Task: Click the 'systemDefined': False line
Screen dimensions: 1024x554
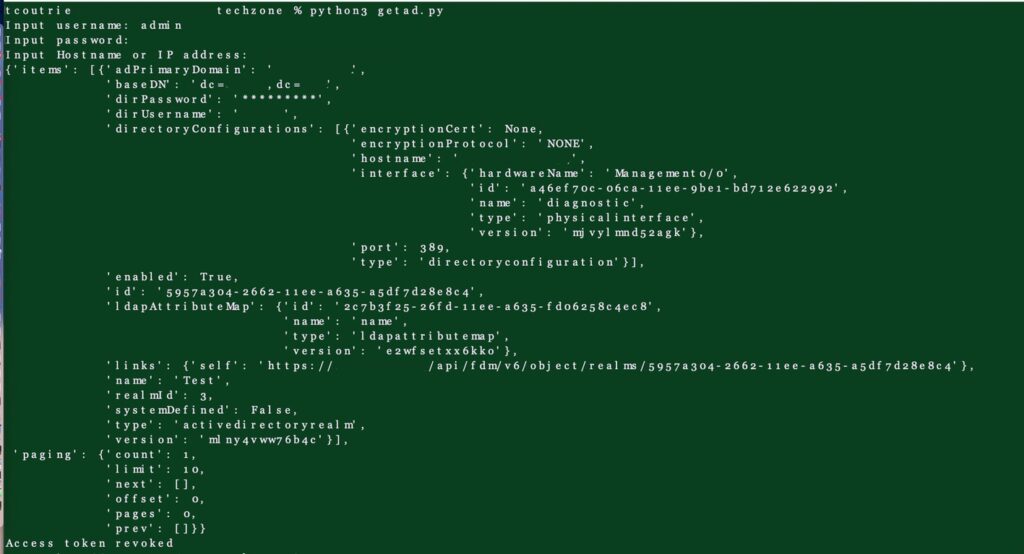Action: pos(201,410)
